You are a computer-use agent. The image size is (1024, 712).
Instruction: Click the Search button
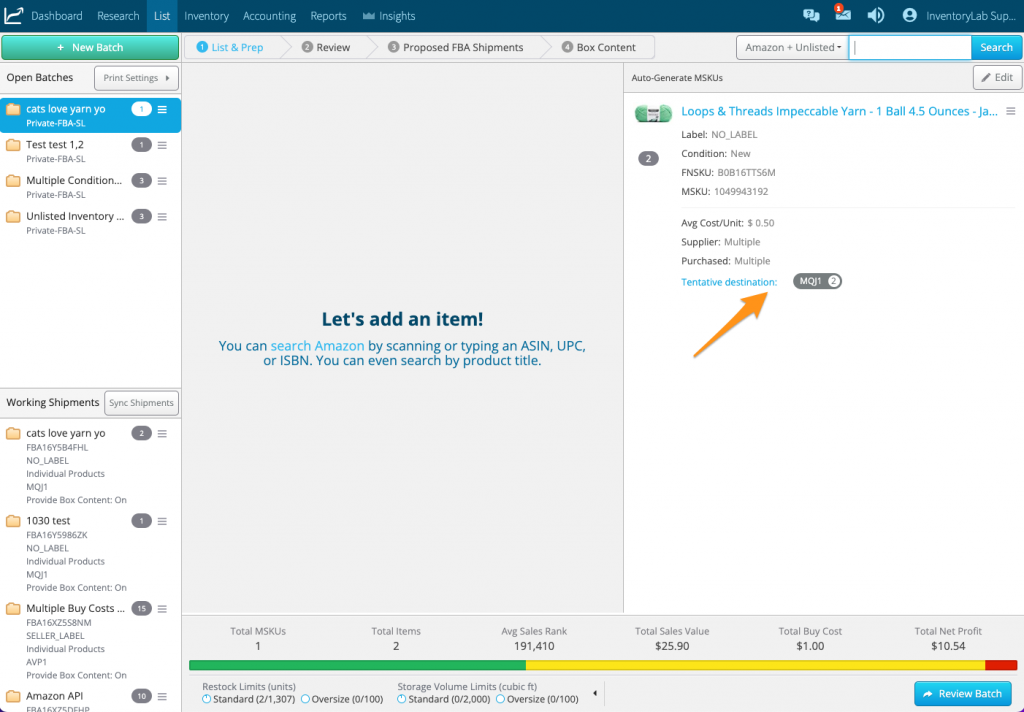996,48
